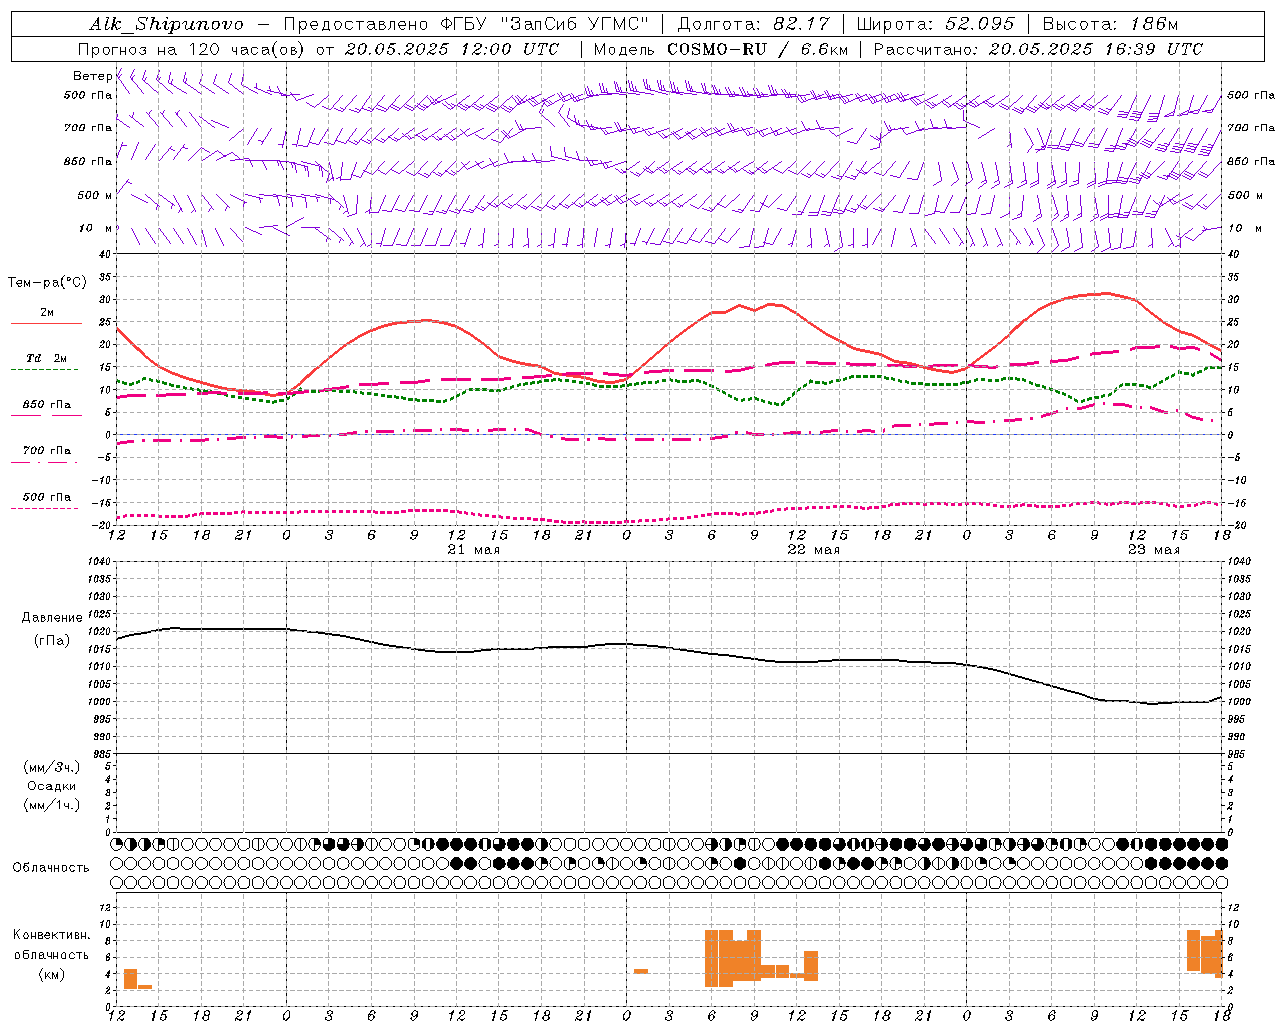1280x1024 pixels.
Task: Click the Облачность panel label
Action: click(51, 868)
